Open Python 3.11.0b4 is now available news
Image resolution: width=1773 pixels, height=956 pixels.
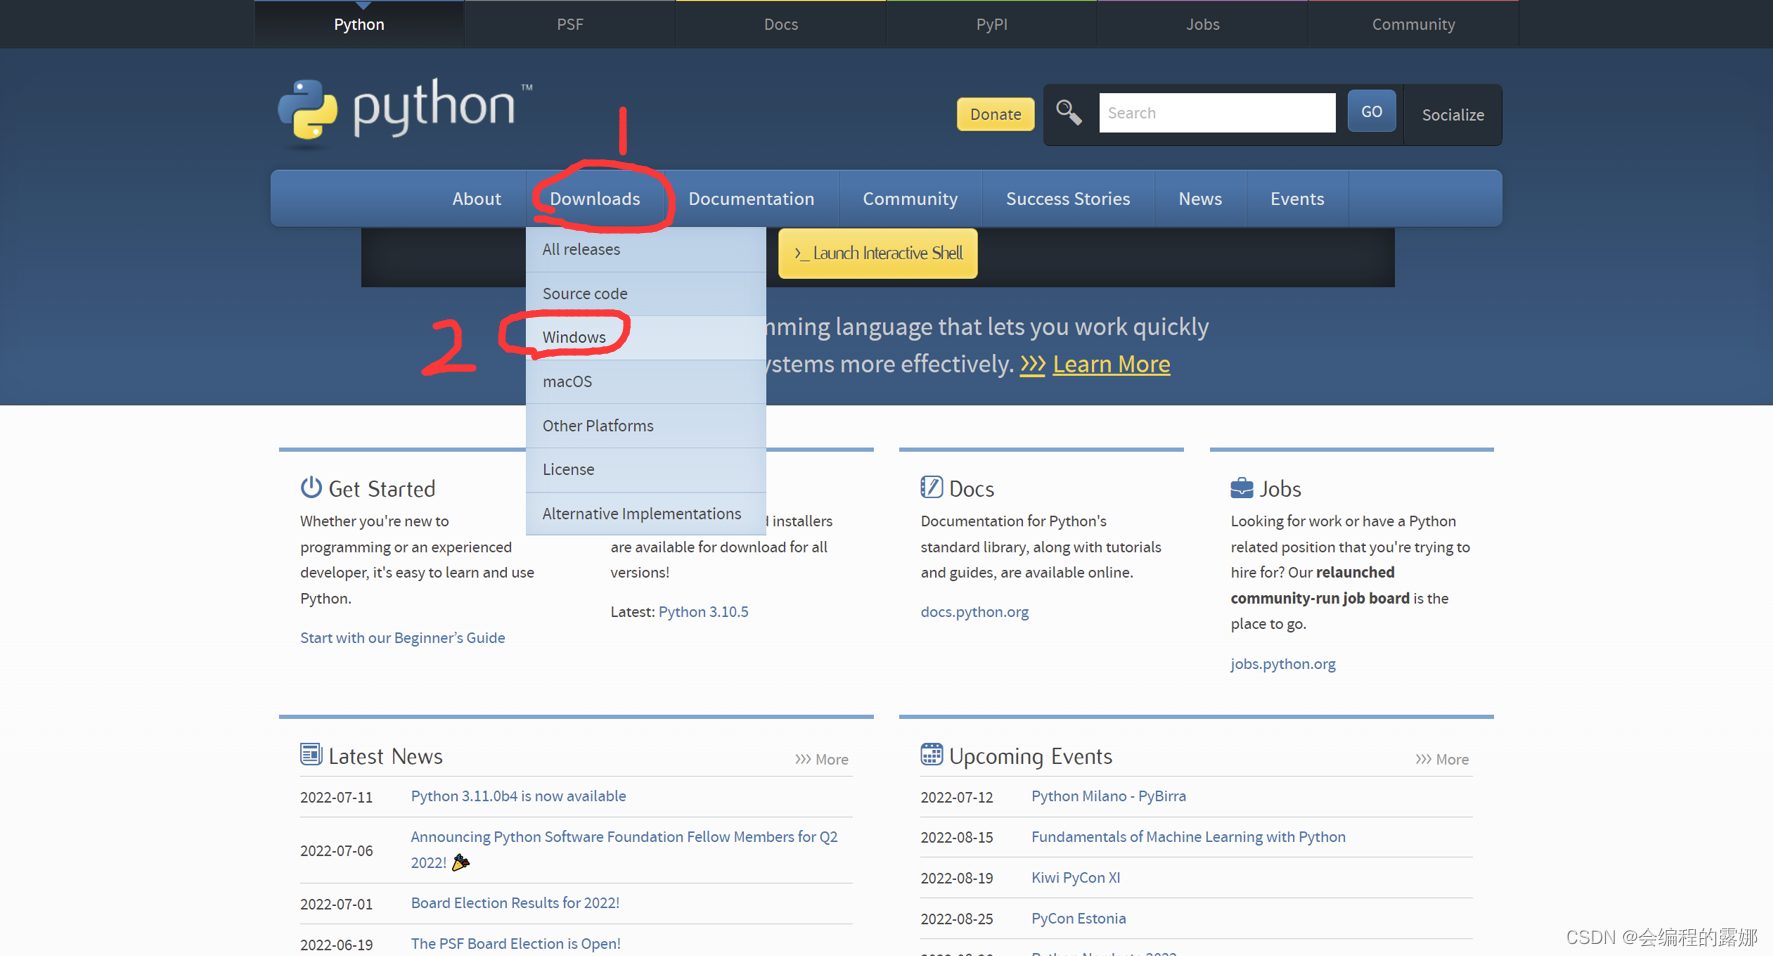(x=518, y=796)
